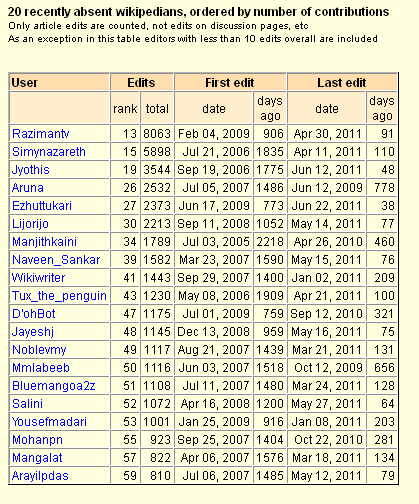Viewport: 419px width, 504px height.
Task: Select the 1480 days ago cell
Action: pyautogui.click(x=270, y=386)
